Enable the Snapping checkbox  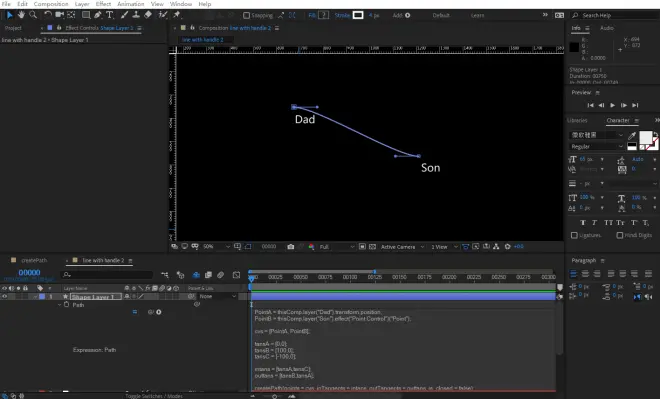(247, 15)
